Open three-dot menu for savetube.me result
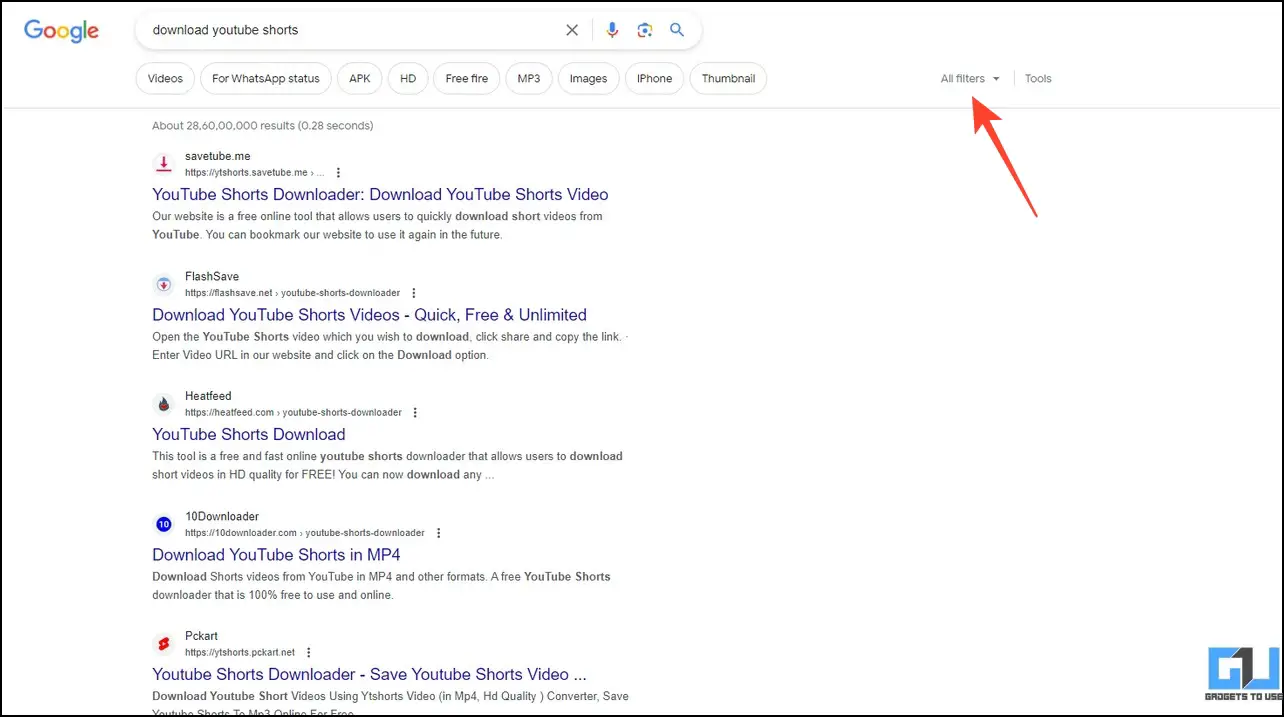 (x=338, y=173)
